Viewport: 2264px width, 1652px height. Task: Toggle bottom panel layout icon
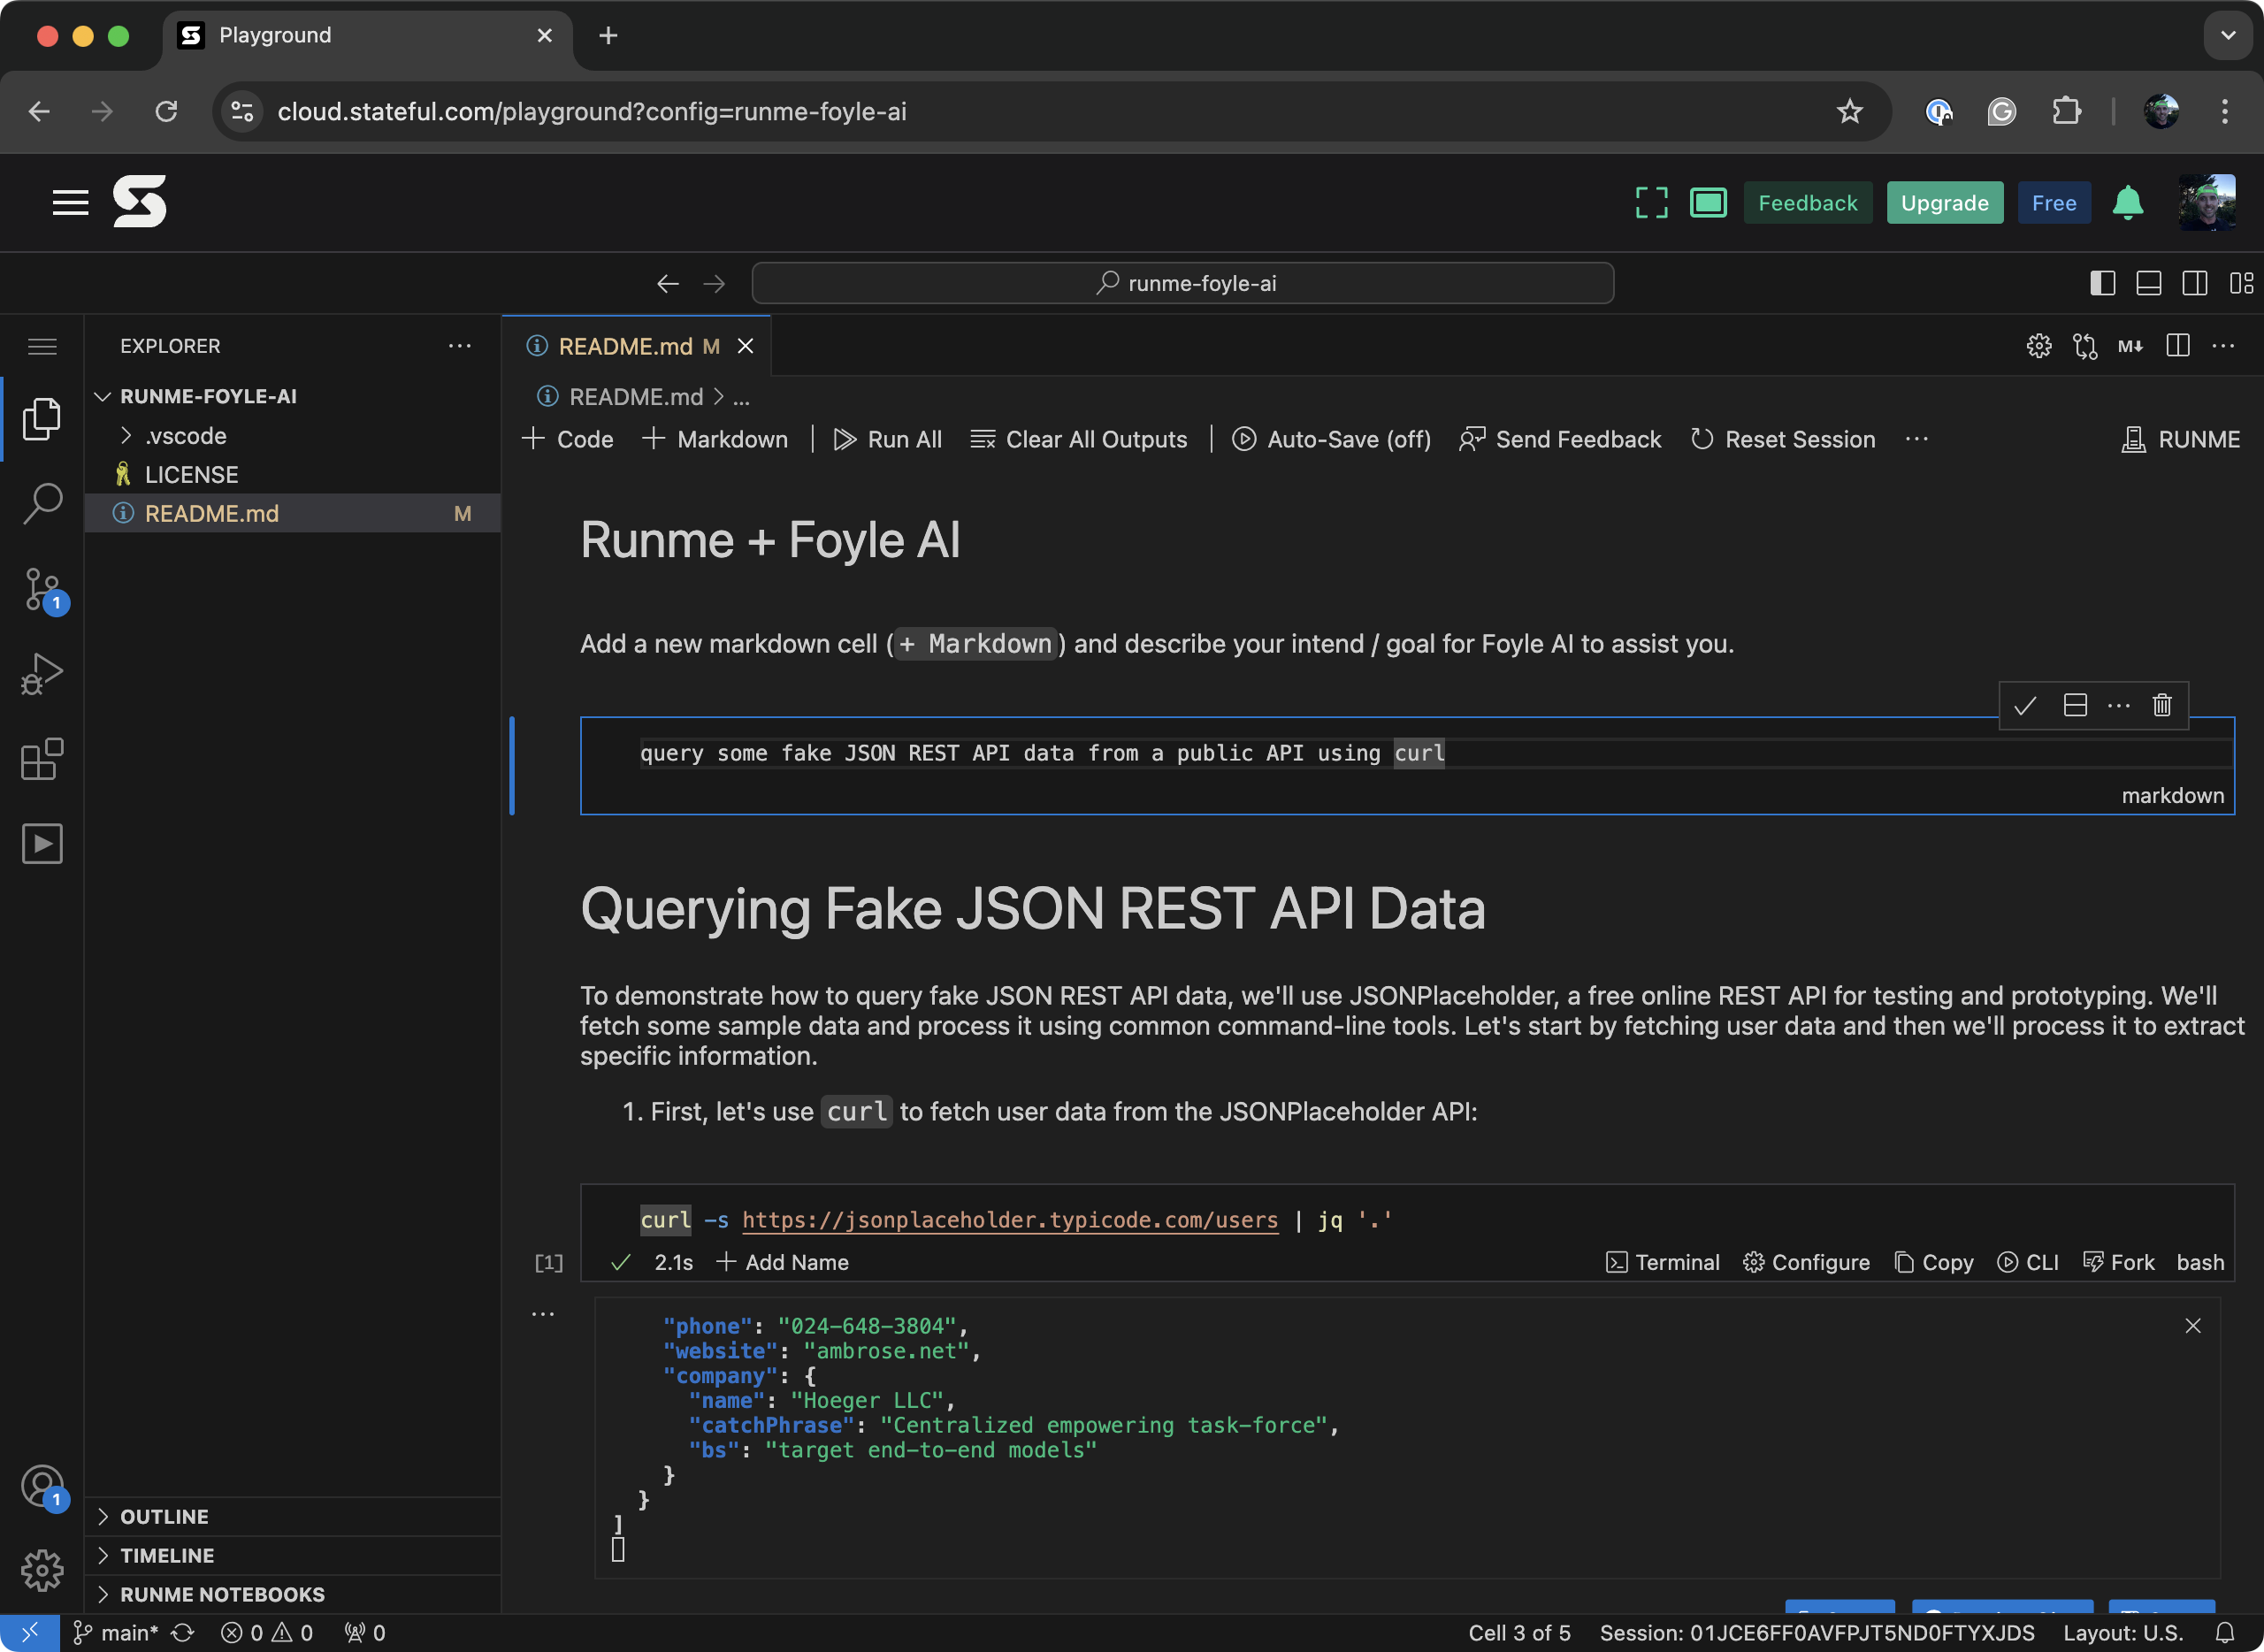click(x=2148, y=284)
